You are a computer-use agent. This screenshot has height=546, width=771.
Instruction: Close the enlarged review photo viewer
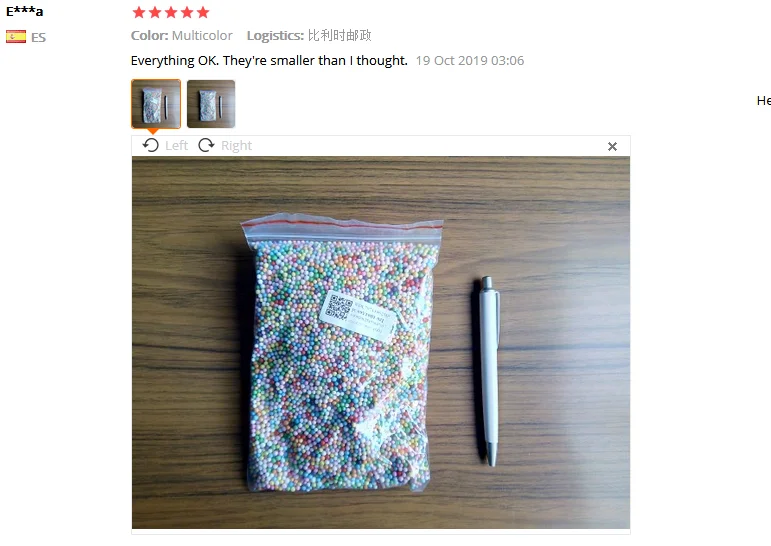(612, 146)
